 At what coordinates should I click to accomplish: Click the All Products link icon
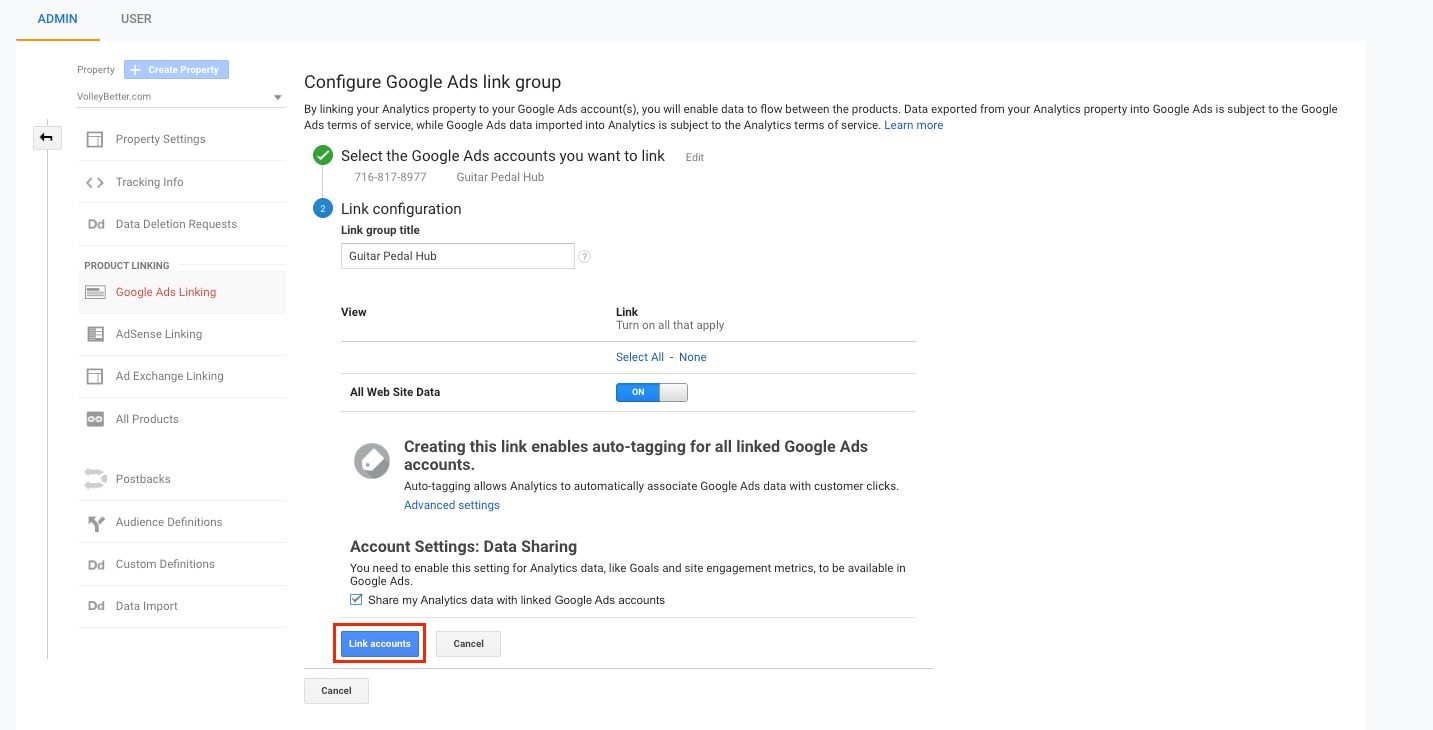click(x=95, y=419)
